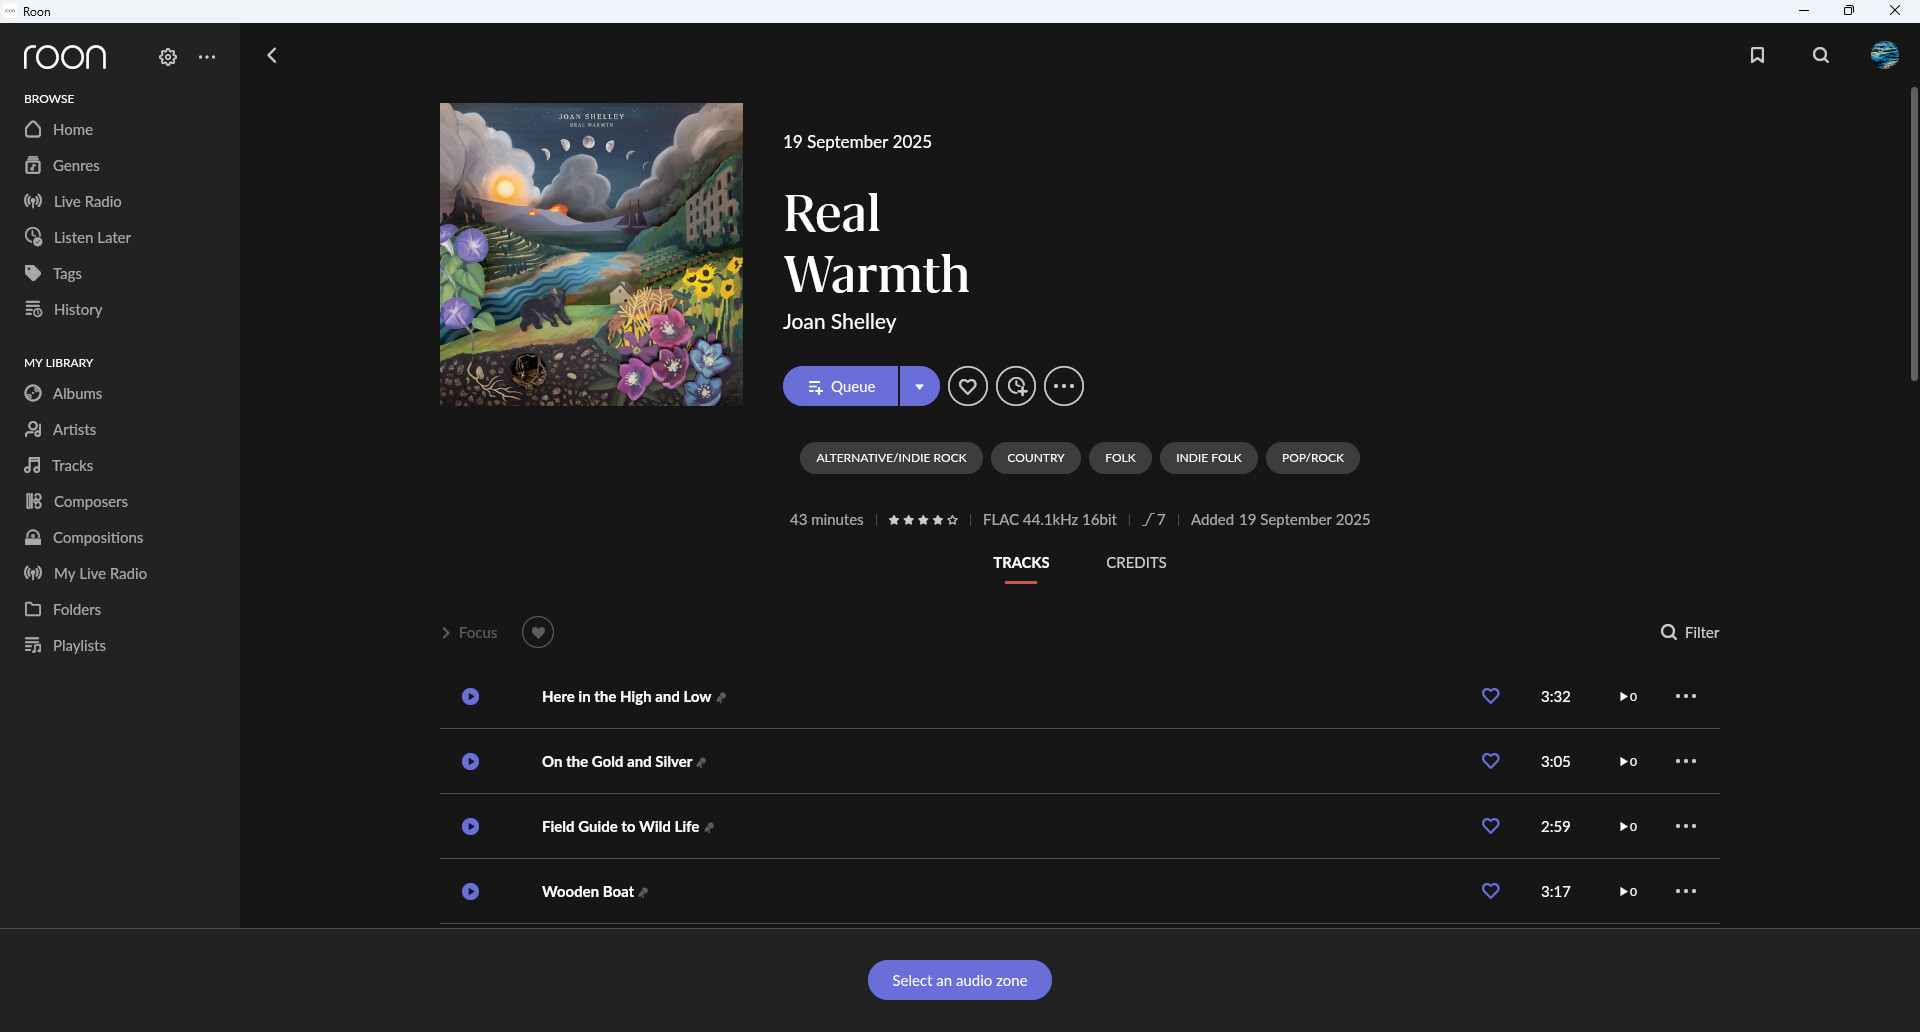Image resolution: width=1920 pixels, height=1032 pixels.
Task: Open the Queue dropdown arrow
Action: pyautogui.click(x=919, y=386)
